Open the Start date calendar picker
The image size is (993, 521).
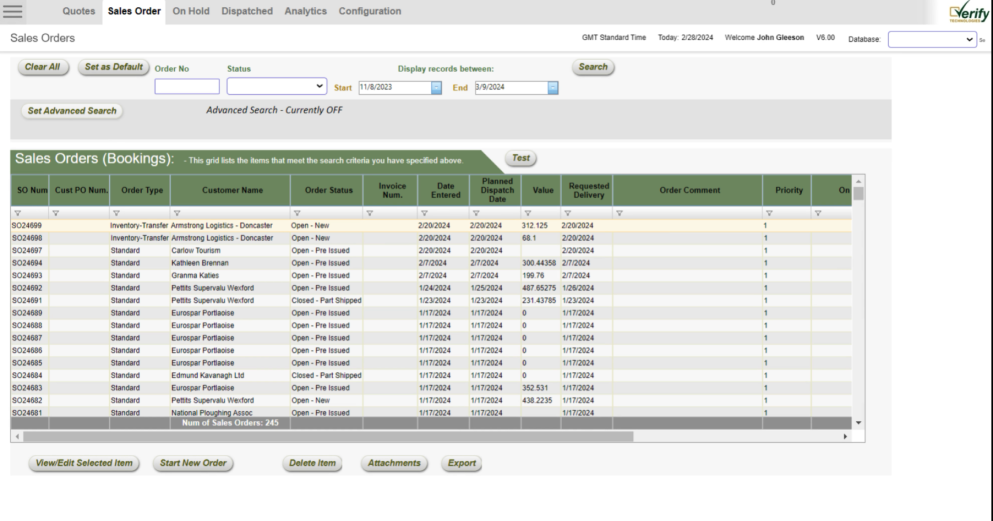[436, 88]
